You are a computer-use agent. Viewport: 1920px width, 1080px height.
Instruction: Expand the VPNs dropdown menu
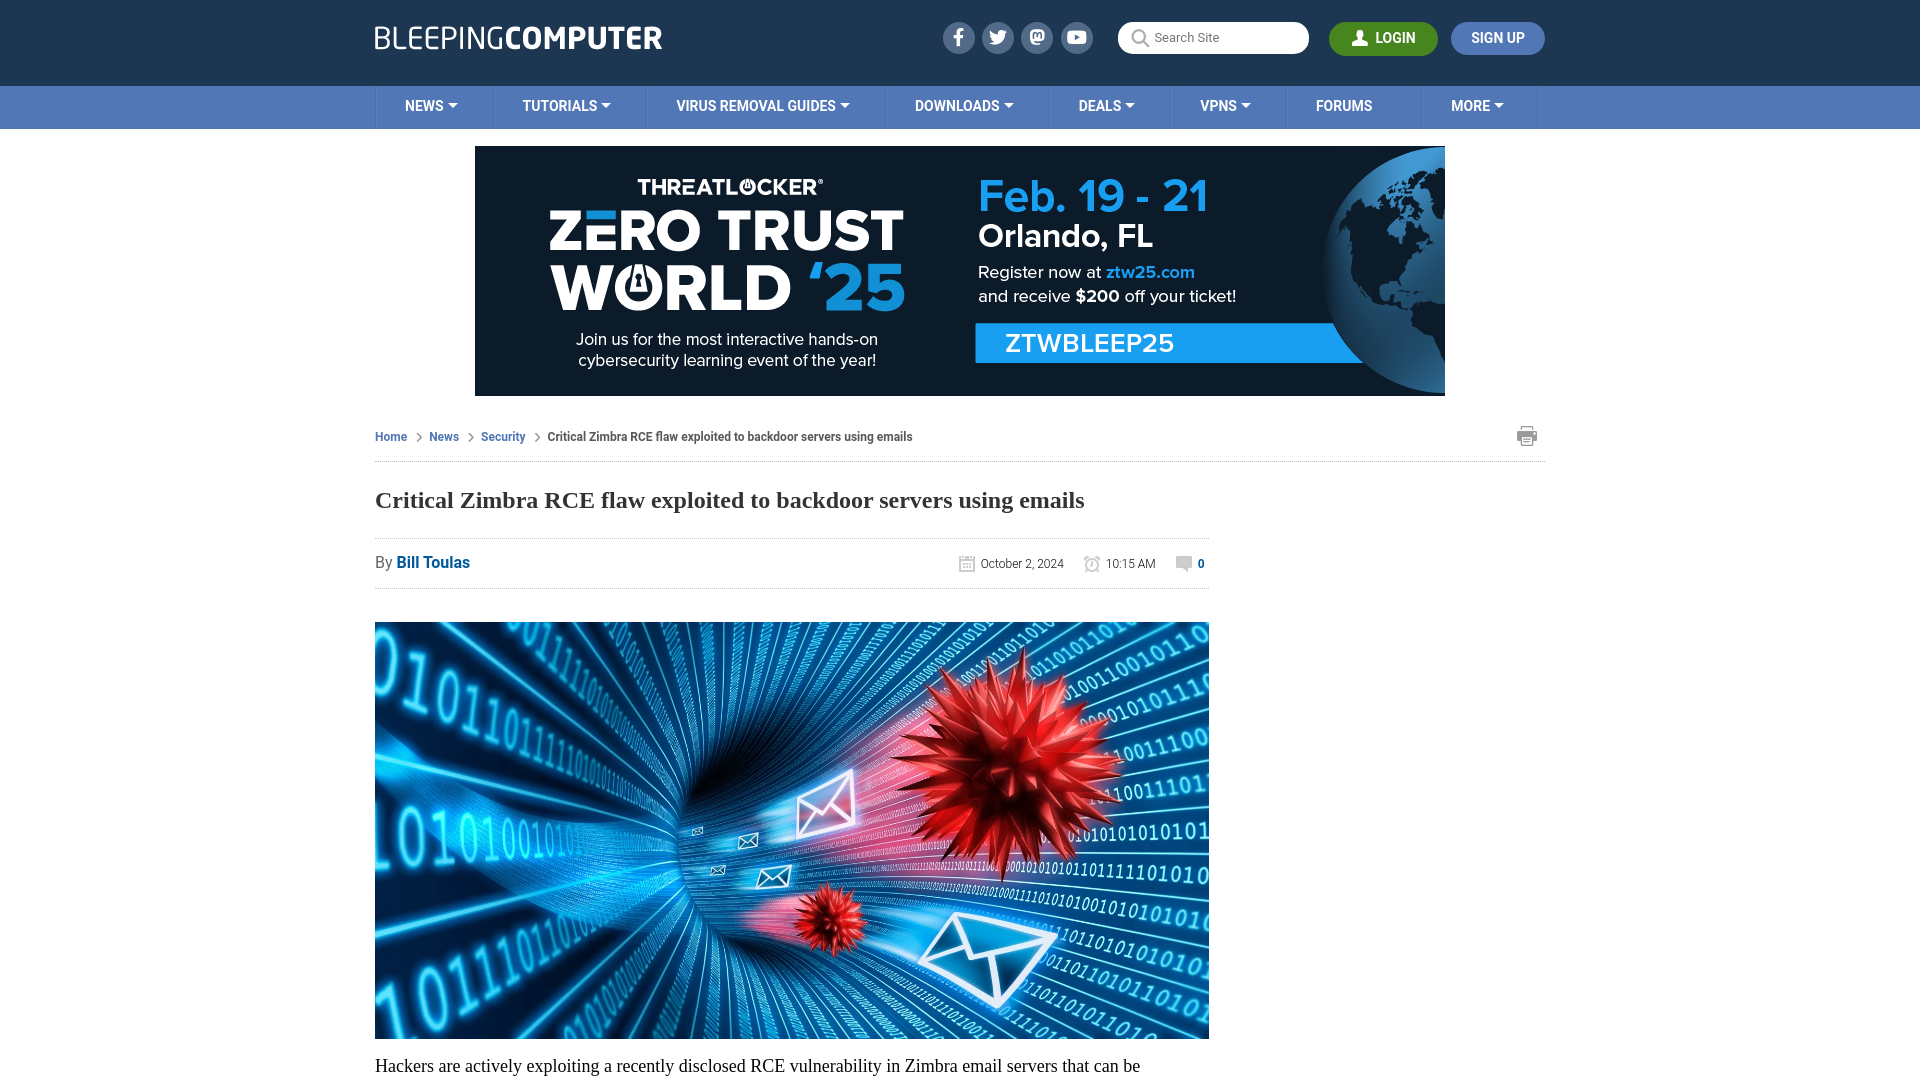click(1225, 105)
